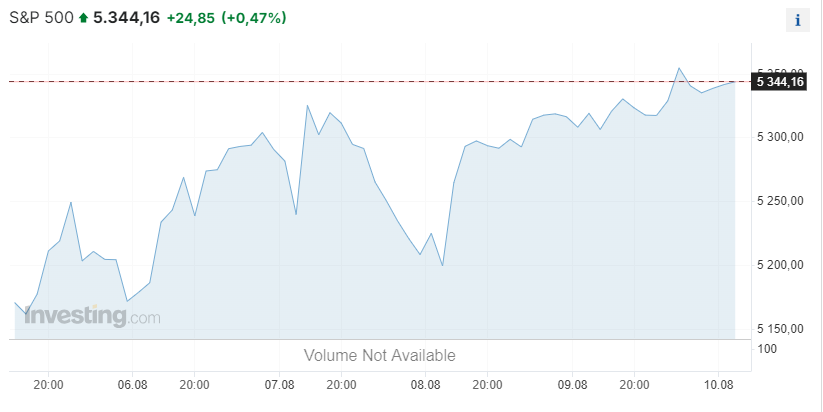Click the green up arrow beside S&P 500
This screenshot has width=823, height=412.
point(83,18)
